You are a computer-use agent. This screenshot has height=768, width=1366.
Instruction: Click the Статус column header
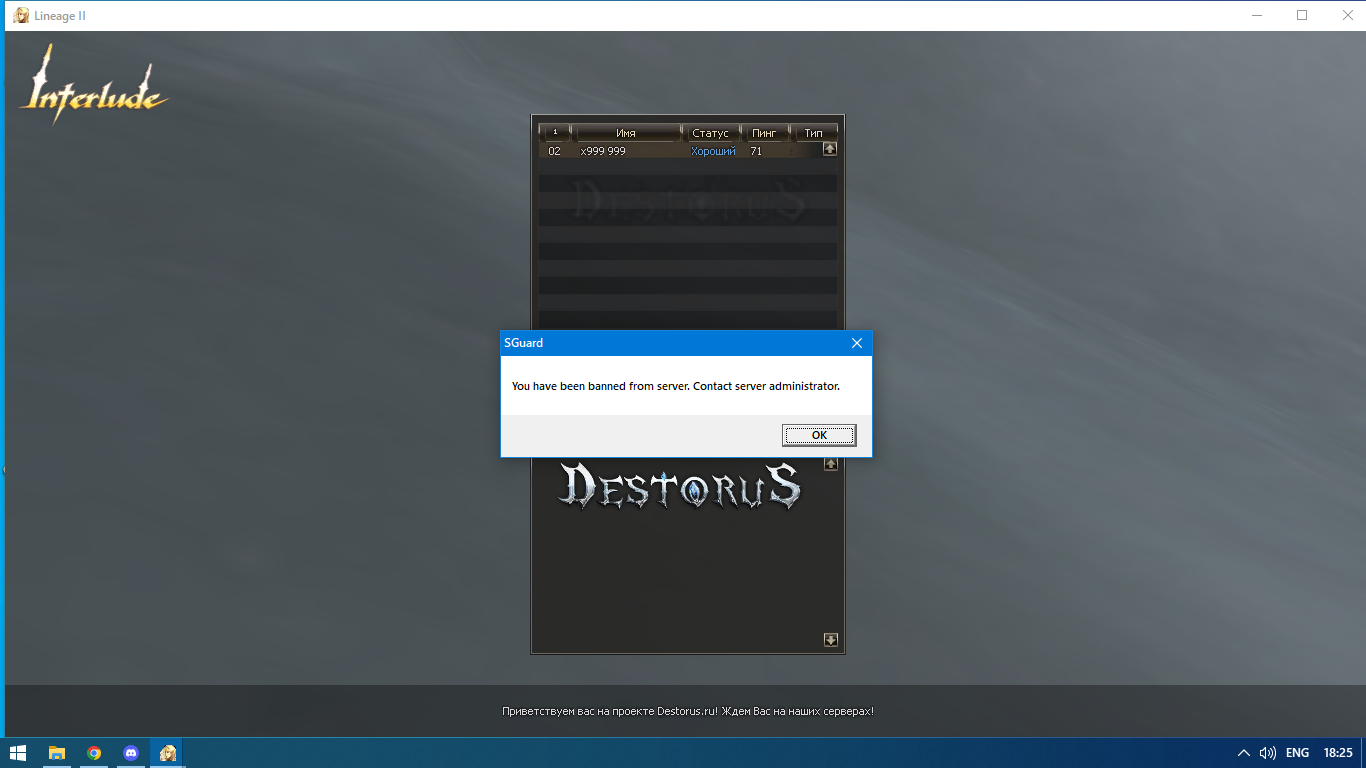coord(710,133)
